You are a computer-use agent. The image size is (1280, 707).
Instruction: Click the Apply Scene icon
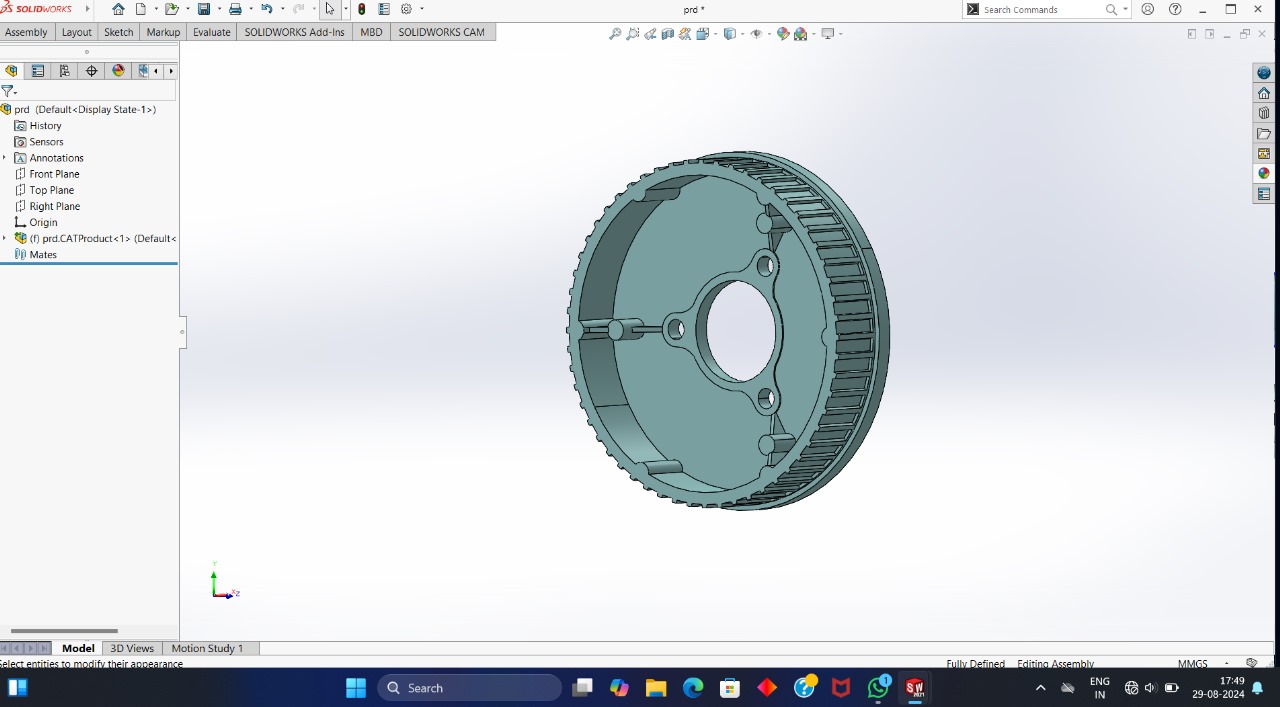tap(800, 34)
